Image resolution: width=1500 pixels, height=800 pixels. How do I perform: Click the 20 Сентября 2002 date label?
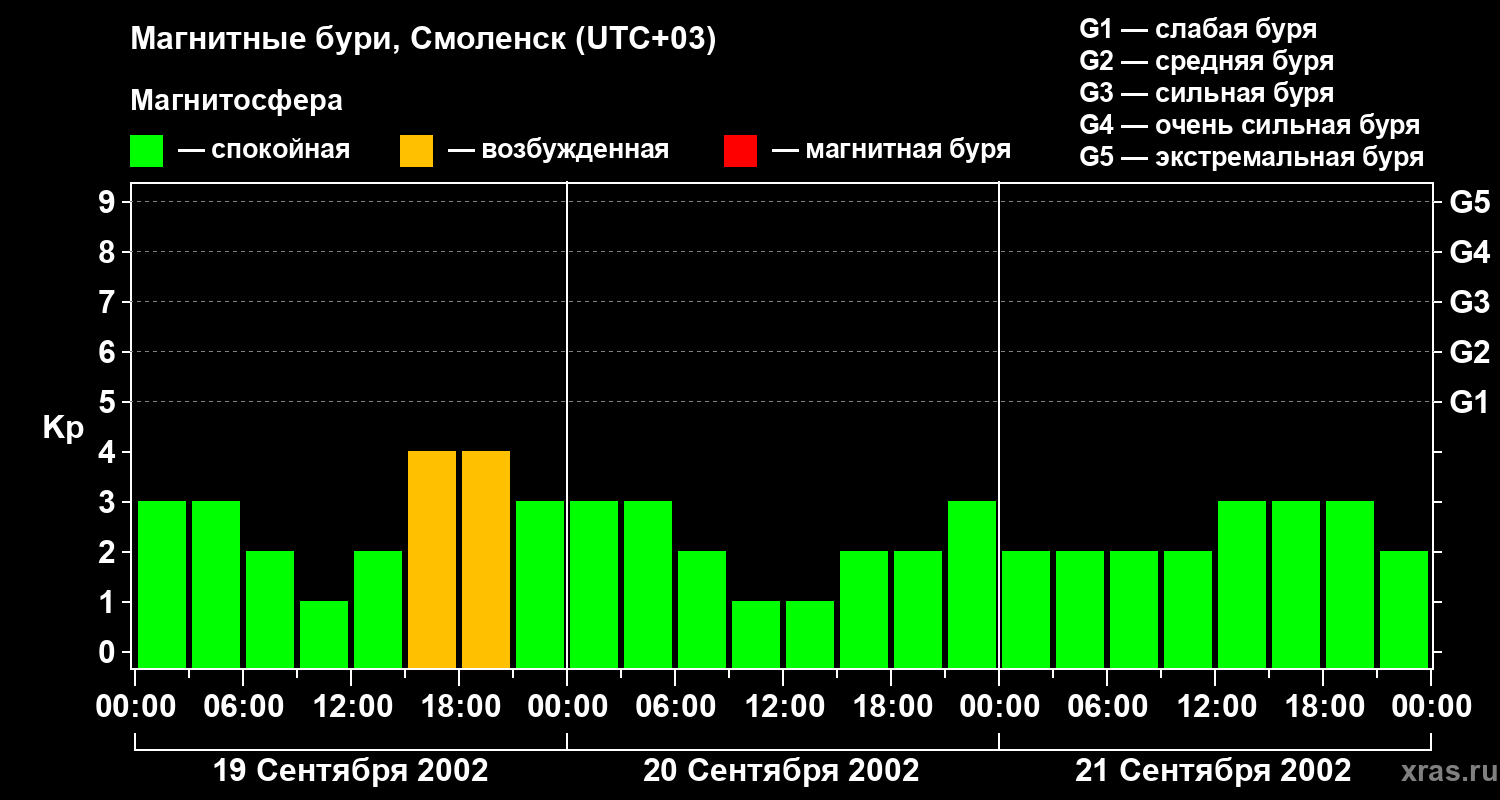coord(781,771)
